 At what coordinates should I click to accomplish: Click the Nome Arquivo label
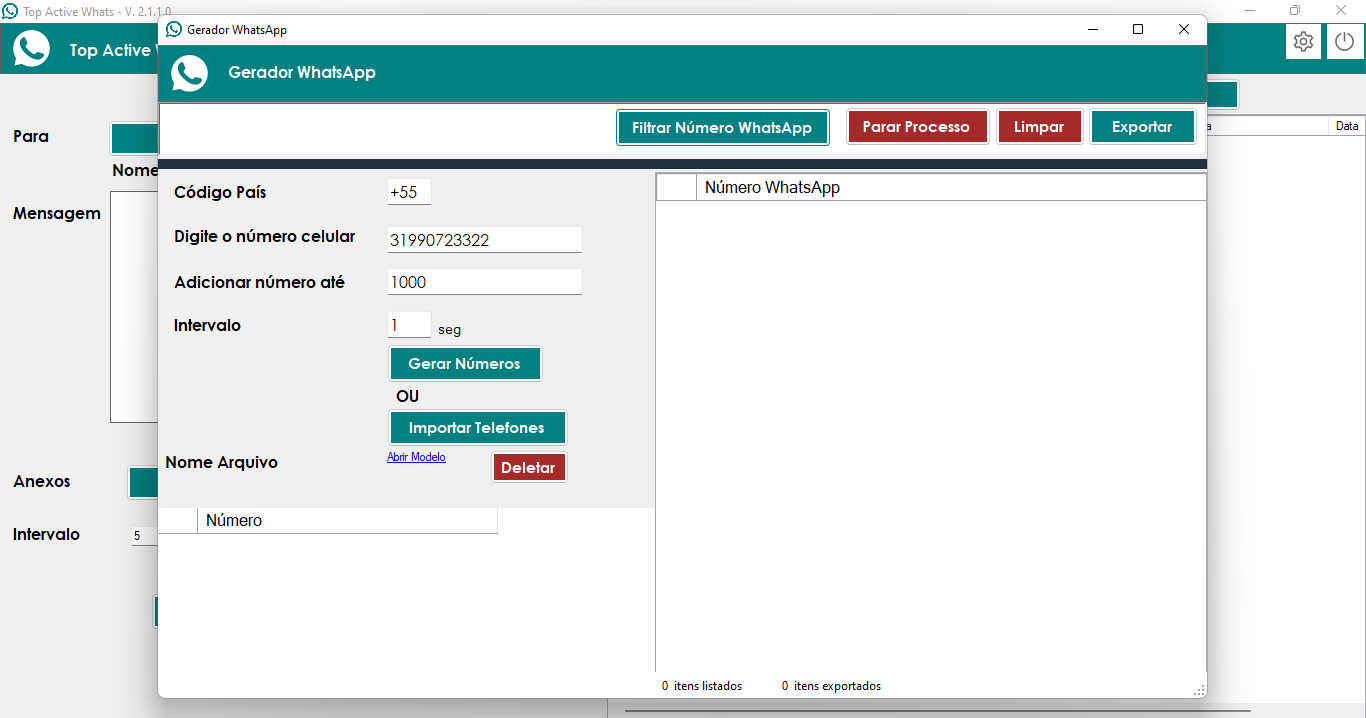[221, 462]
